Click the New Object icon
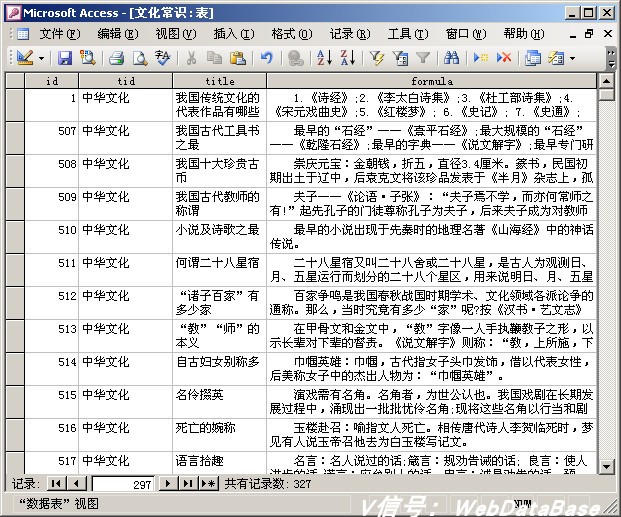The image size is (621, 517). 556,58
